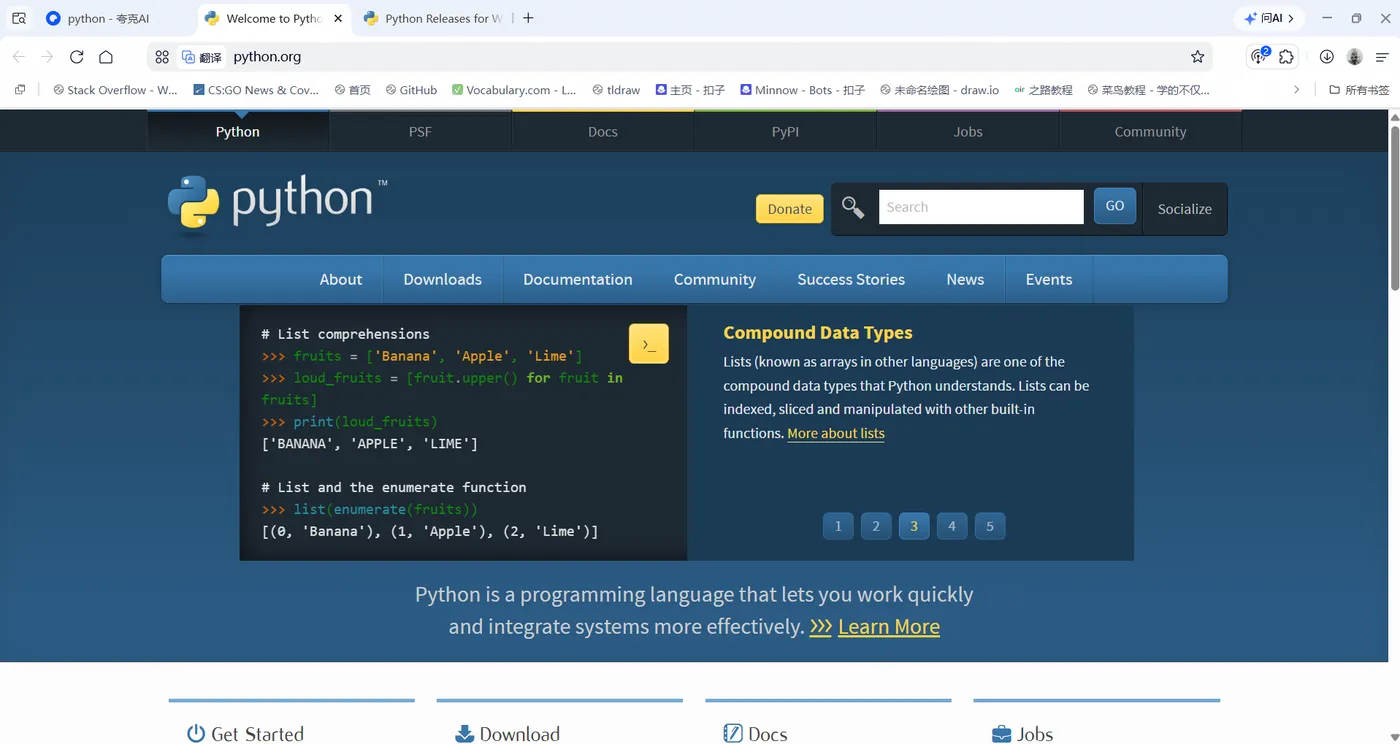Image resolution: width=1400 pixels, height=744 pixels.
Task: Open the About navigation item
Action: coord(341,279)
